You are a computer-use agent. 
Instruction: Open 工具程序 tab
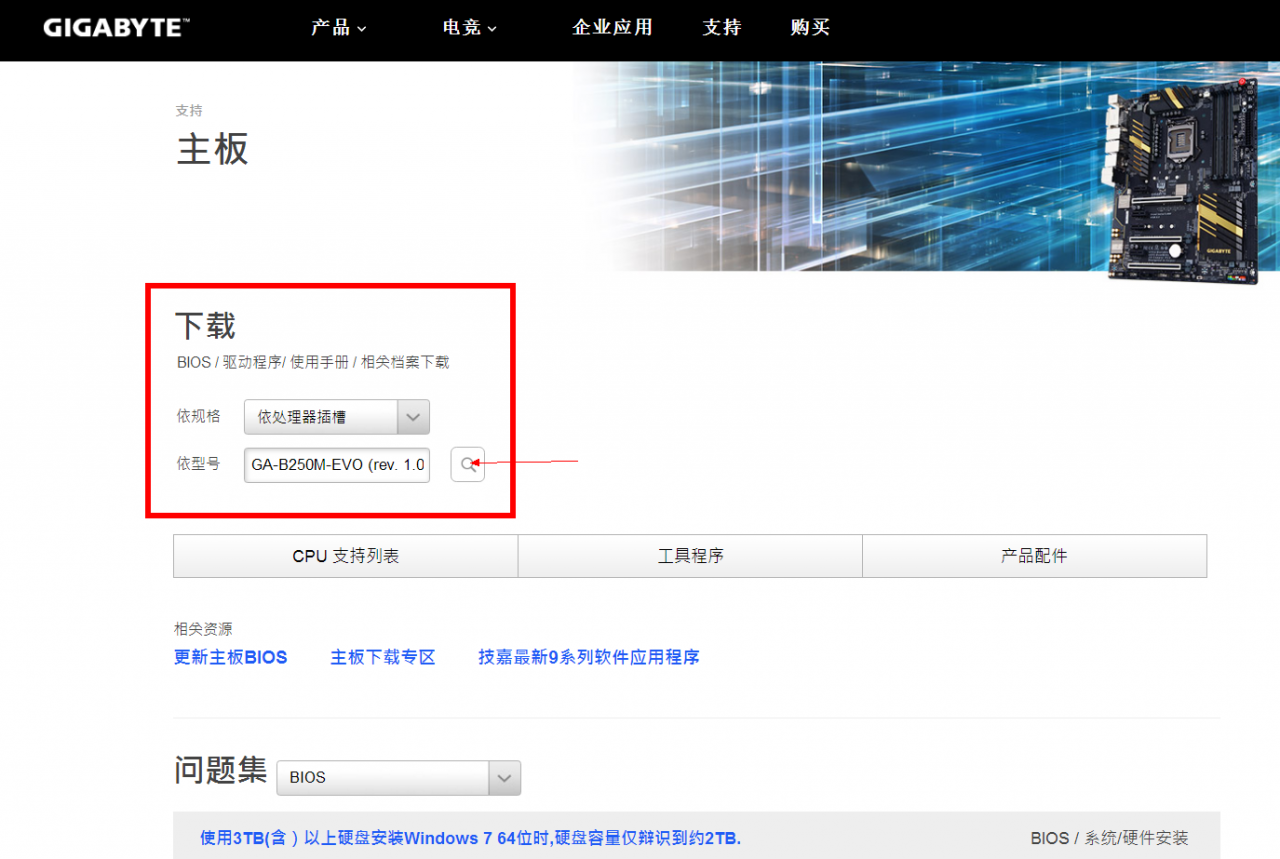pyautogui.click(x=690, y=556)
